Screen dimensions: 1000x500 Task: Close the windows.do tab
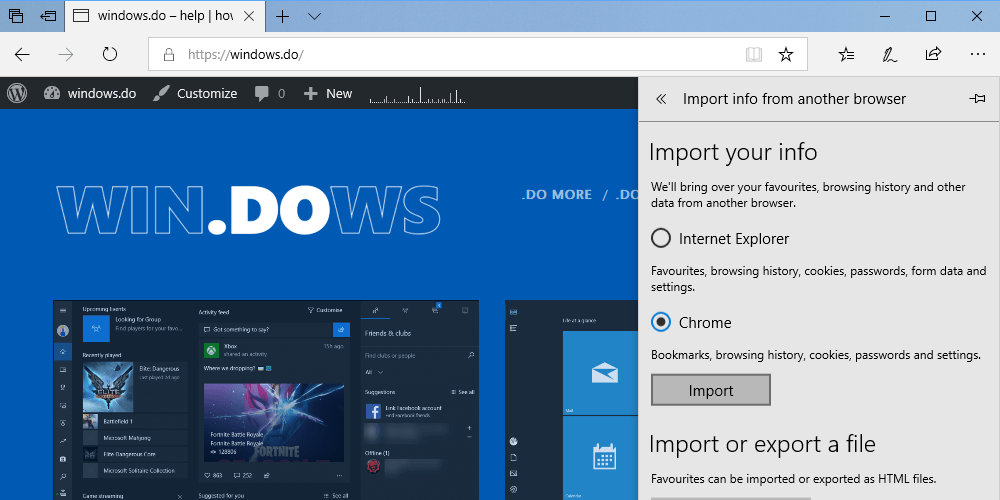pyautogui.click(x=249, y=17)
